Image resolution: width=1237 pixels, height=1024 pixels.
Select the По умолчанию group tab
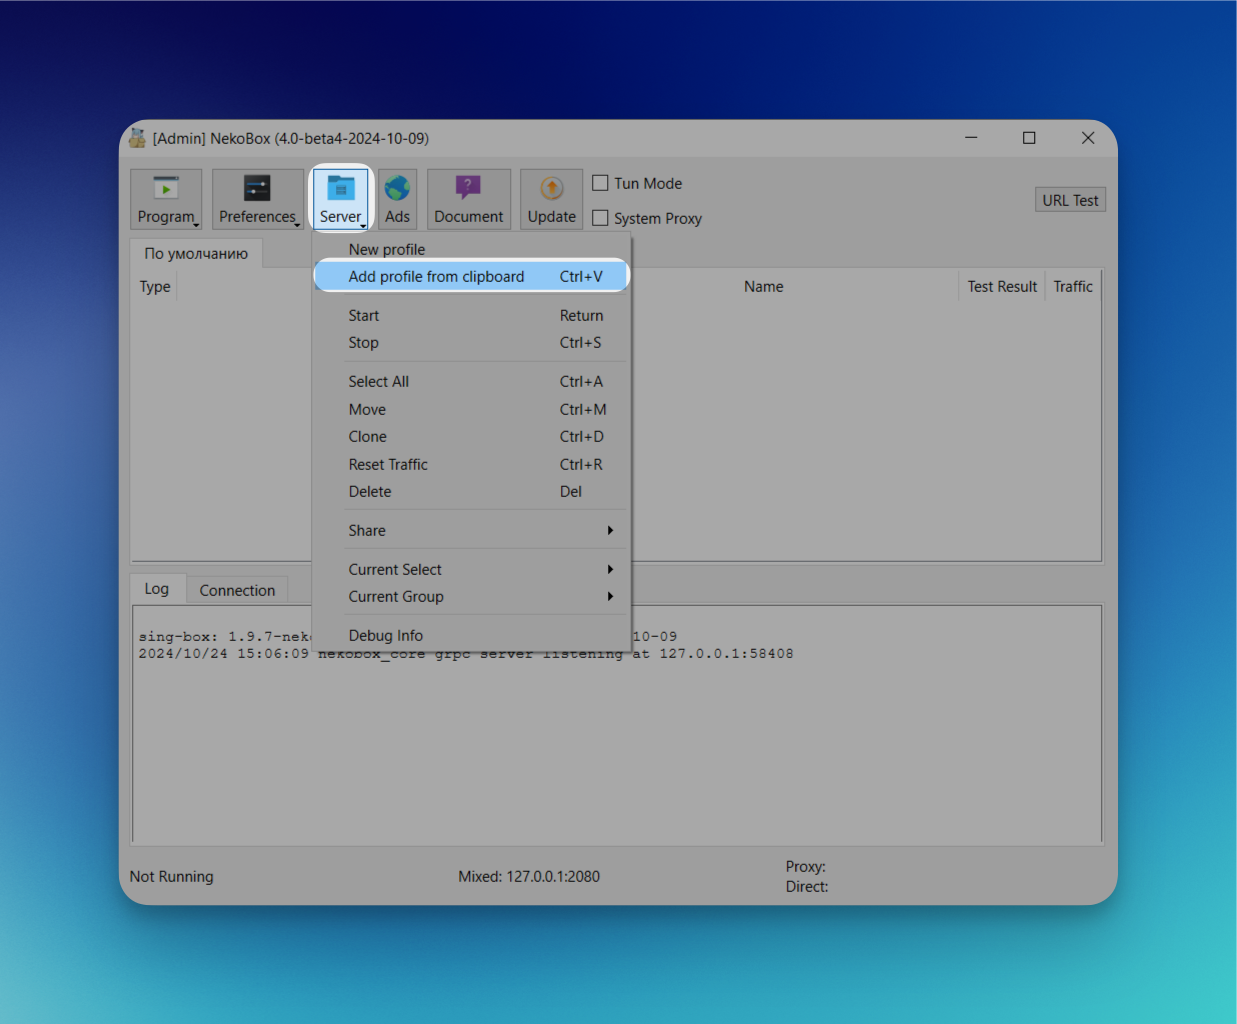(x=196, y=253)
